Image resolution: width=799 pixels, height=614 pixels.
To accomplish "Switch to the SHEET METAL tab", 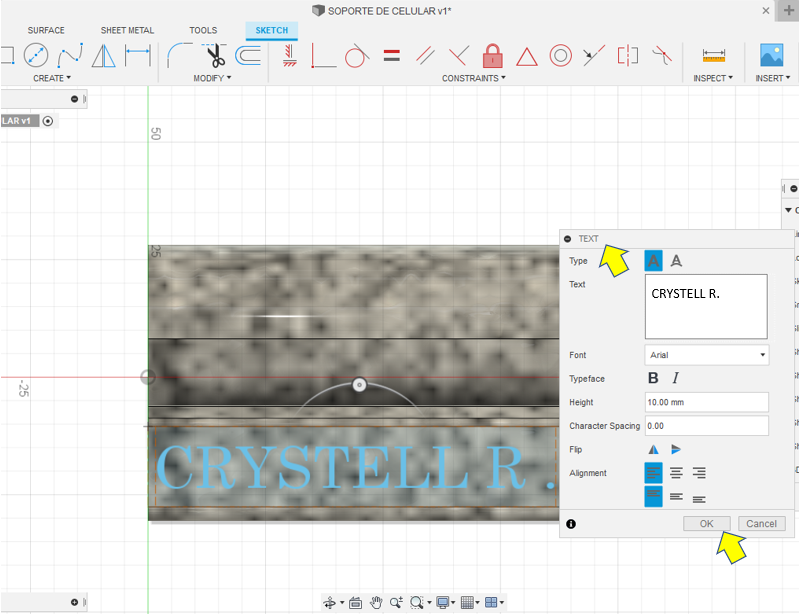I will [127, 30].
